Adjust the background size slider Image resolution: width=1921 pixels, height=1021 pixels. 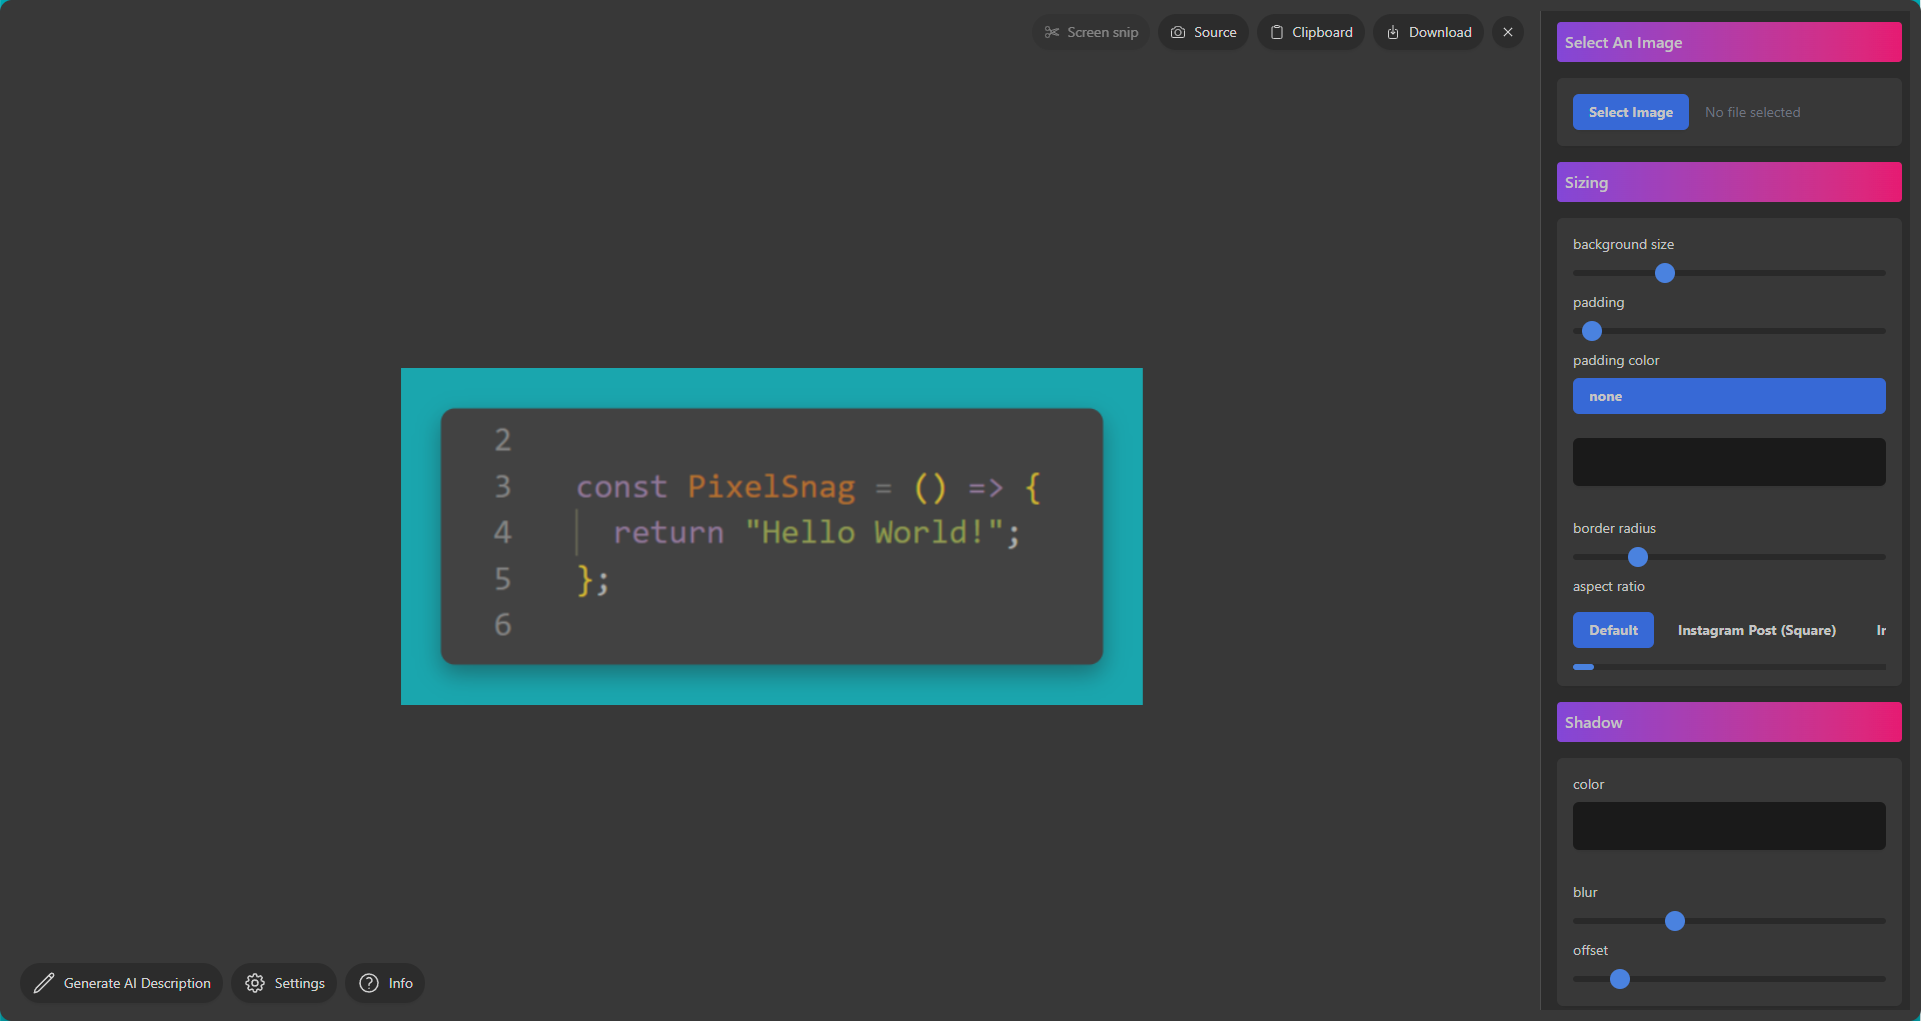1663,272
